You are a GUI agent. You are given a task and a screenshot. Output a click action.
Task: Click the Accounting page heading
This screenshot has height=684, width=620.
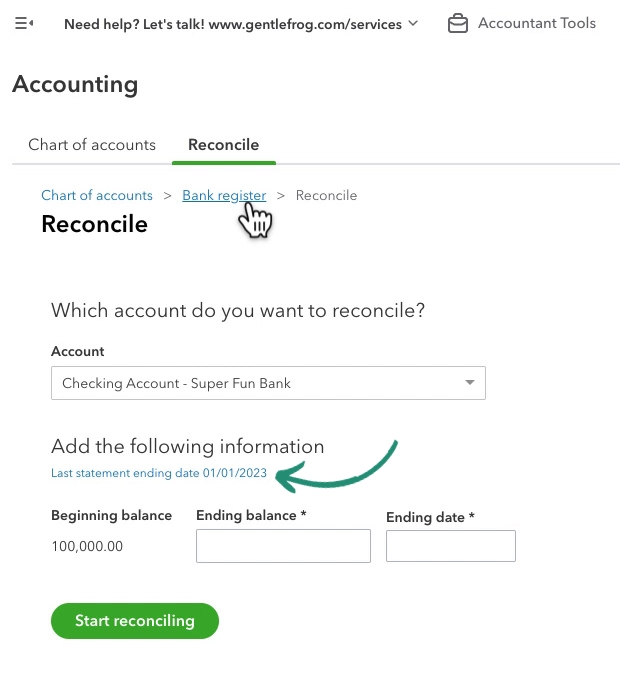click(x=75, y=84)
